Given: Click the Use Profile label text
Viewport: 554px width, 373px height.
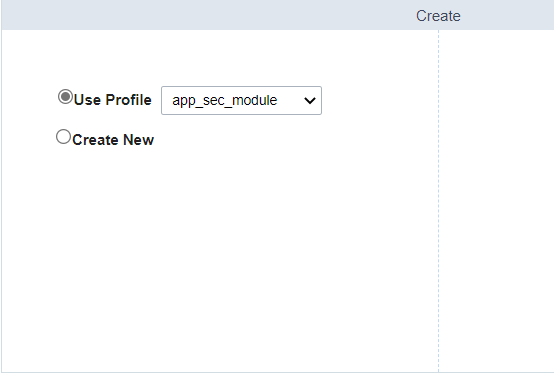Looking at the screenshot, I should (113, 100).
